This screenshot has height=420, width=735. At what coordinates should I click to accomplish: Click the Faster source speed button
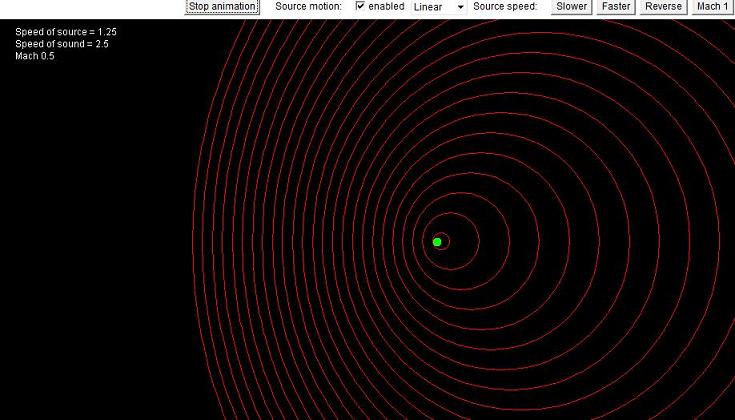[x=616, y=7]
